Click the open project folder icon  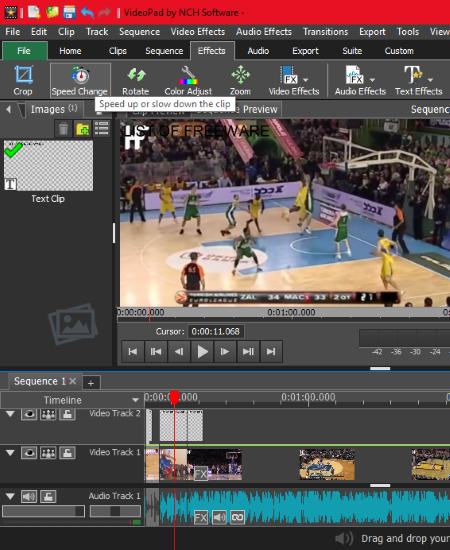pyautogui.click(x=52, y=12)
